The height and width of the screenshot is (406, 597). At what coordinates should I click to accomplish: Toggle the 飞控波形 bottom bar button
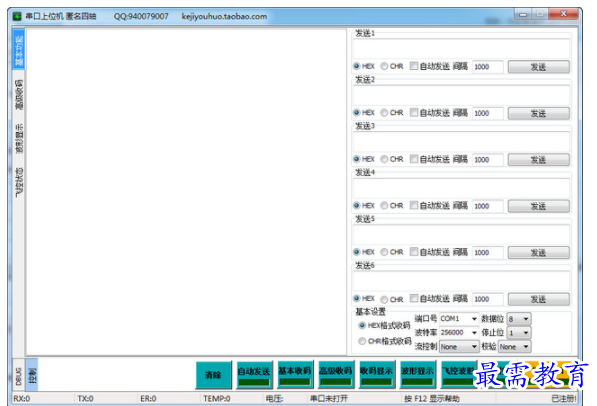(459, 375)
